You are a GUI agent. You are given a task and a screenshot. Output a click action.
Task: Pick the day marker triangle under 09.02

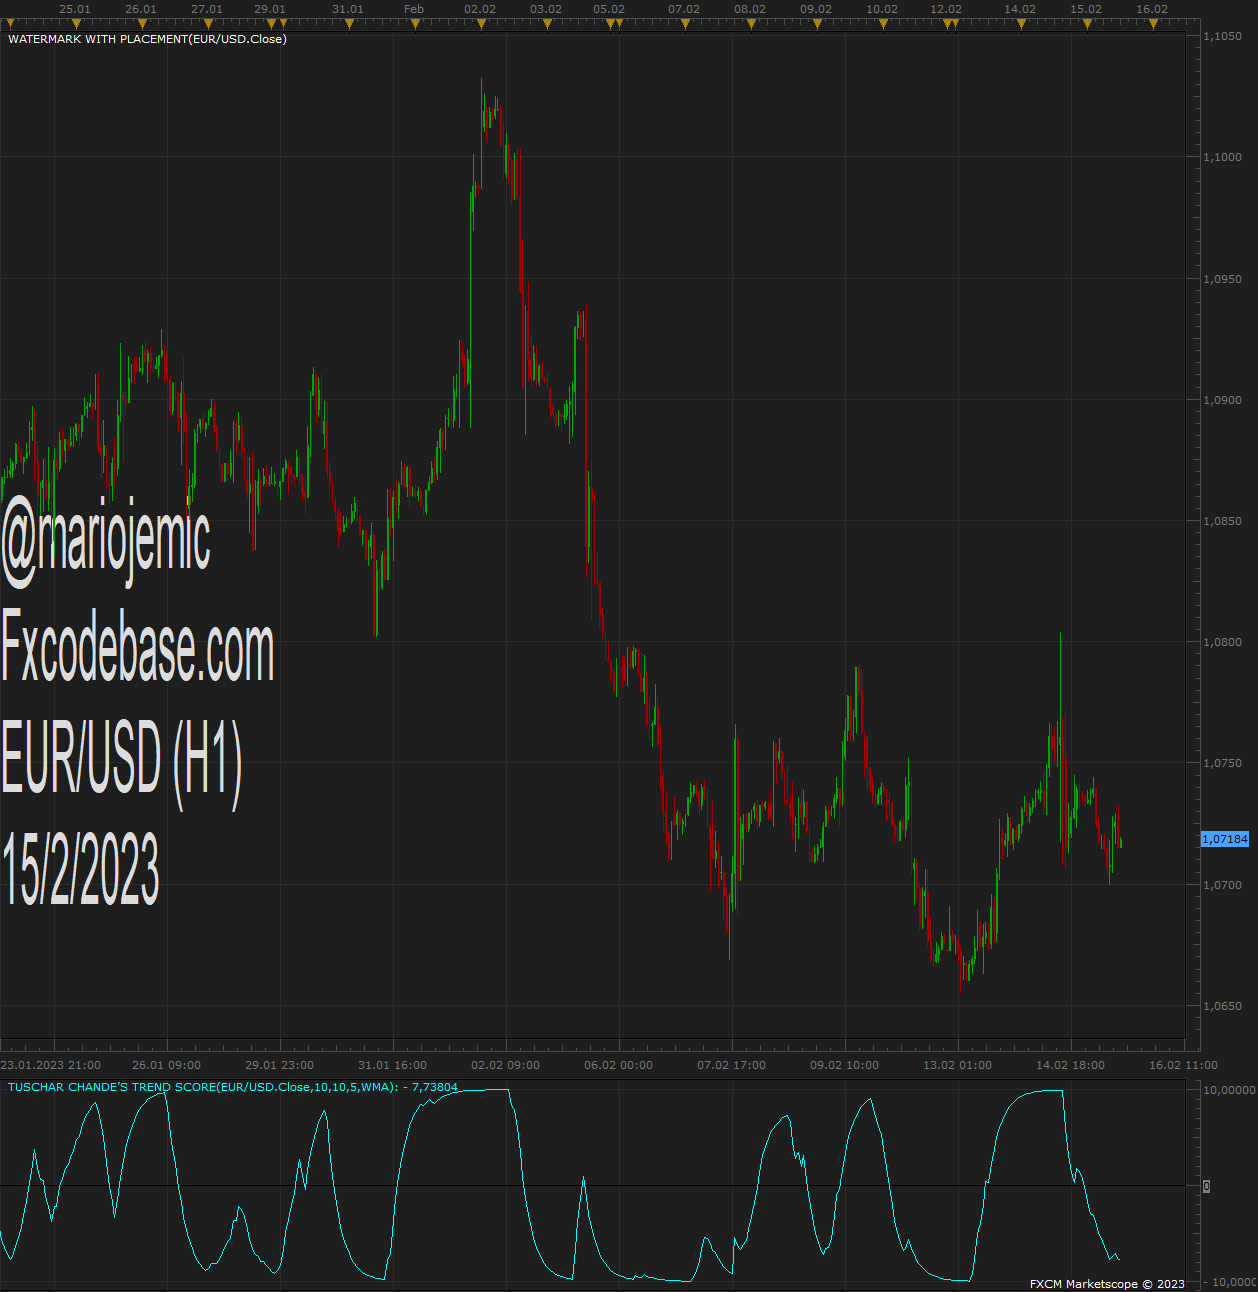coord(817,24)
